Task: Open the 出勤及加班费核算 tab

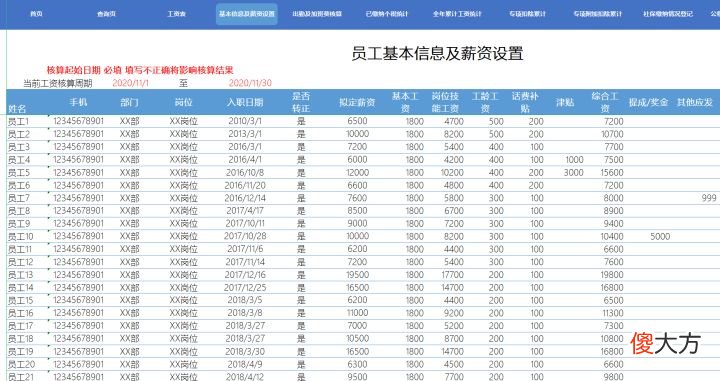Action: tap(317, 14)
